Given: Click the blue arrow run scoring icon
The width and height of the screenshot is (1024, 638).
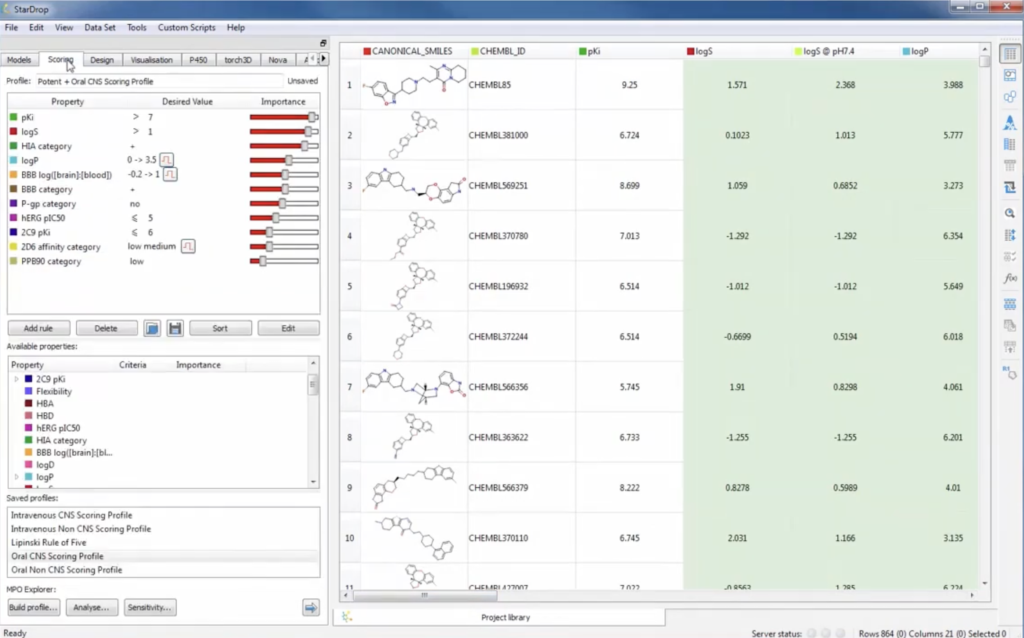Looking at the screenshot, I should [x=310, y=607].
